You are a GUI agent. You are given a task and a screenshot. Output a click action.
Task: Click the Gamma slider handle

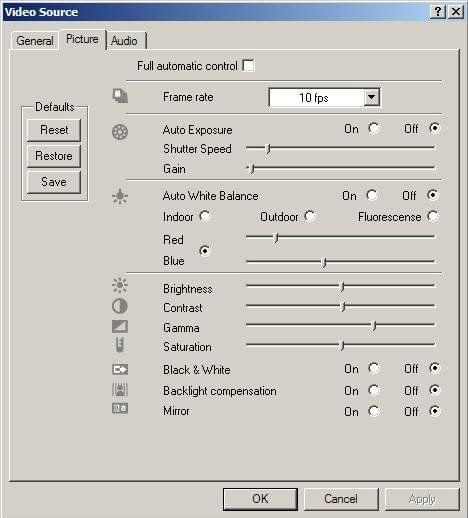[374, 325]
